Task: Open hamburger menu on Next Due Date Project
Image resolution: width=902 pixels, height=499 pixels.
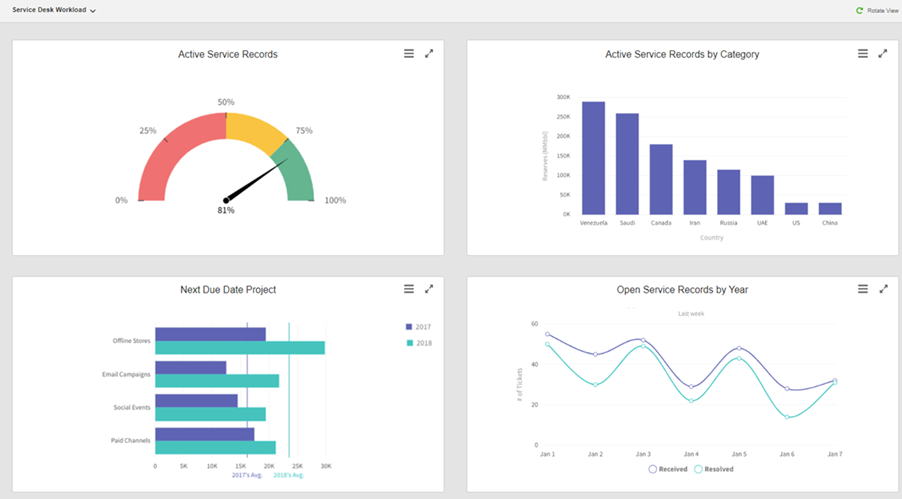Action: (409, 289)
